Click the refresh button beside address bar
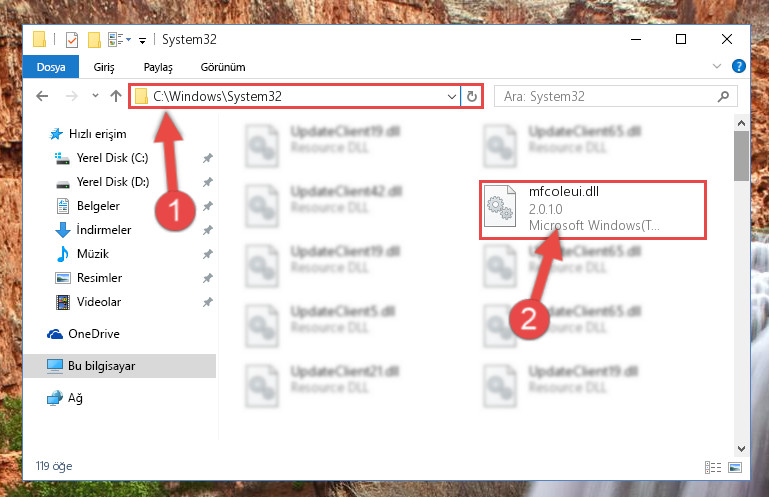 pos(472,96)
